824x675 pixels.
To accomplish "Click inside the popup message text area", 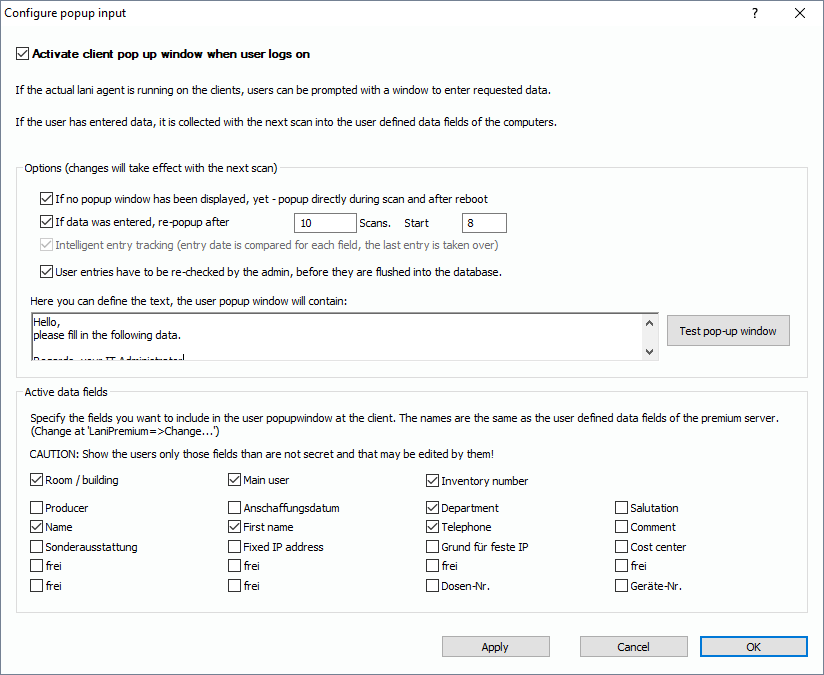I will [336, 336].
